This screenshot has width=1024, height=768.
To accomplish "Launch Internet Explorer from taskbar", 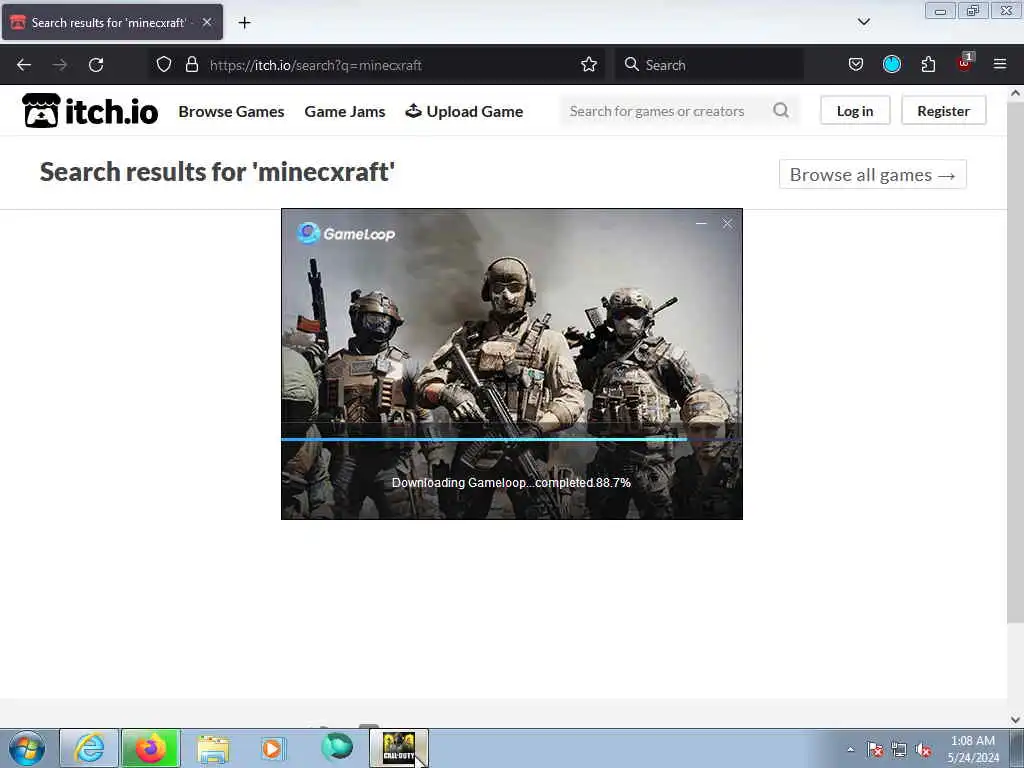I will pyautogui.click(x=89, y=748).
